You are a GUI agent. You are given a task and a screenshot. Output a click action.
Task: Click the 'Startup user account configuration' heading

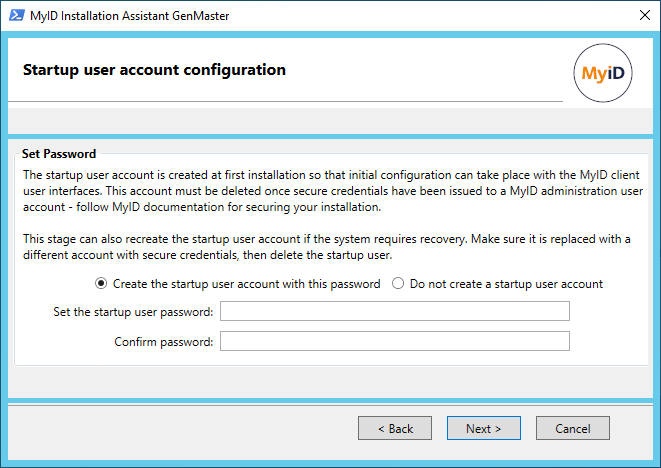154,70
